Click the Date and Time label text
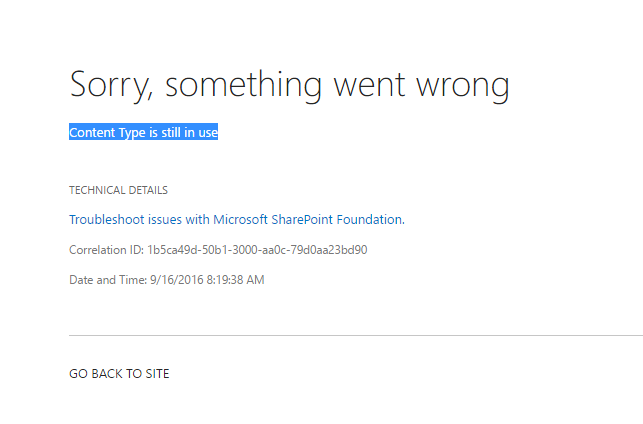Image resolution: width=643 pixels, height=424 pixels. pyautogui.click(x=108, y=280)
